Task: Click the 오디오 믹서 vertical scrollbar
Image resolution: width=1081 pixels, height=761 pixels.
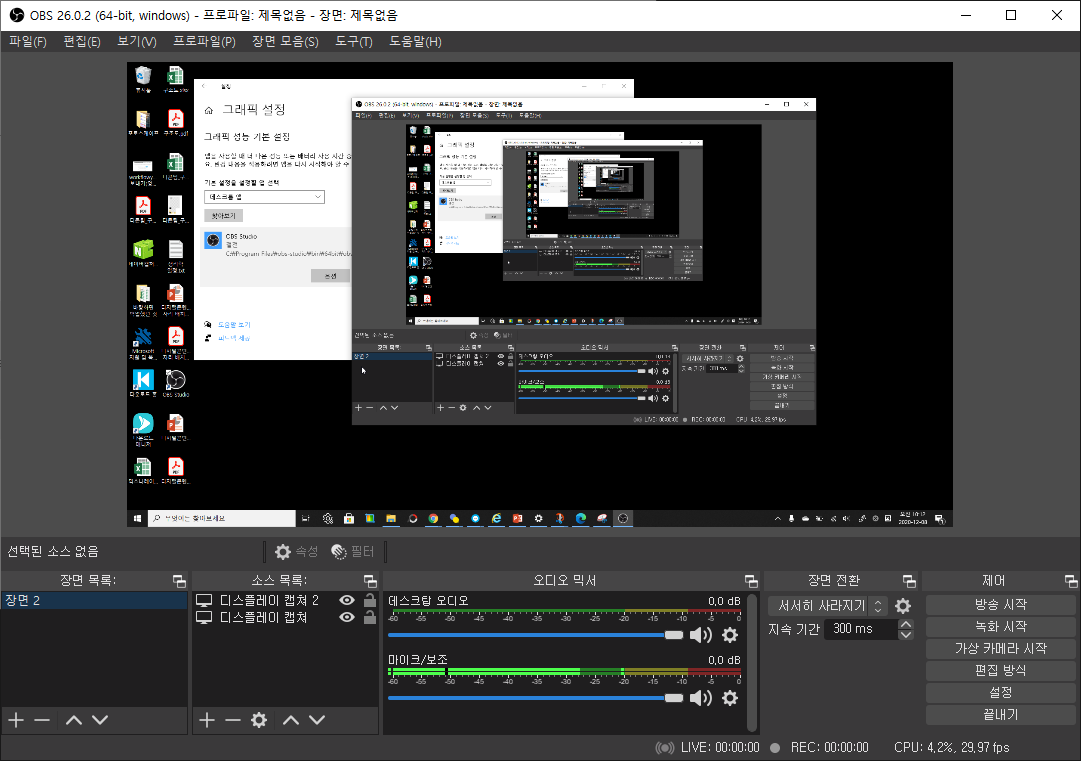Action: tap(752, 662)
